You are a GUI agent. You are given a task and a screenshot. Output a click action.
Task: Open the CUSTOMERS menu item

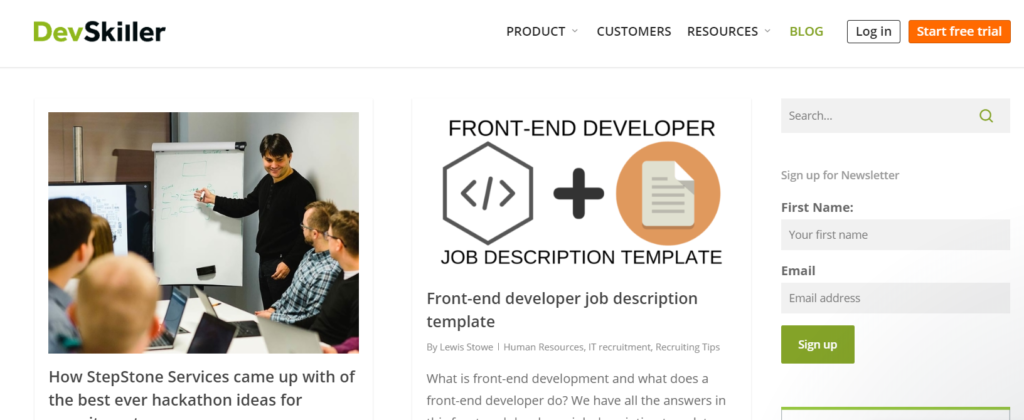tap(634, 32)
